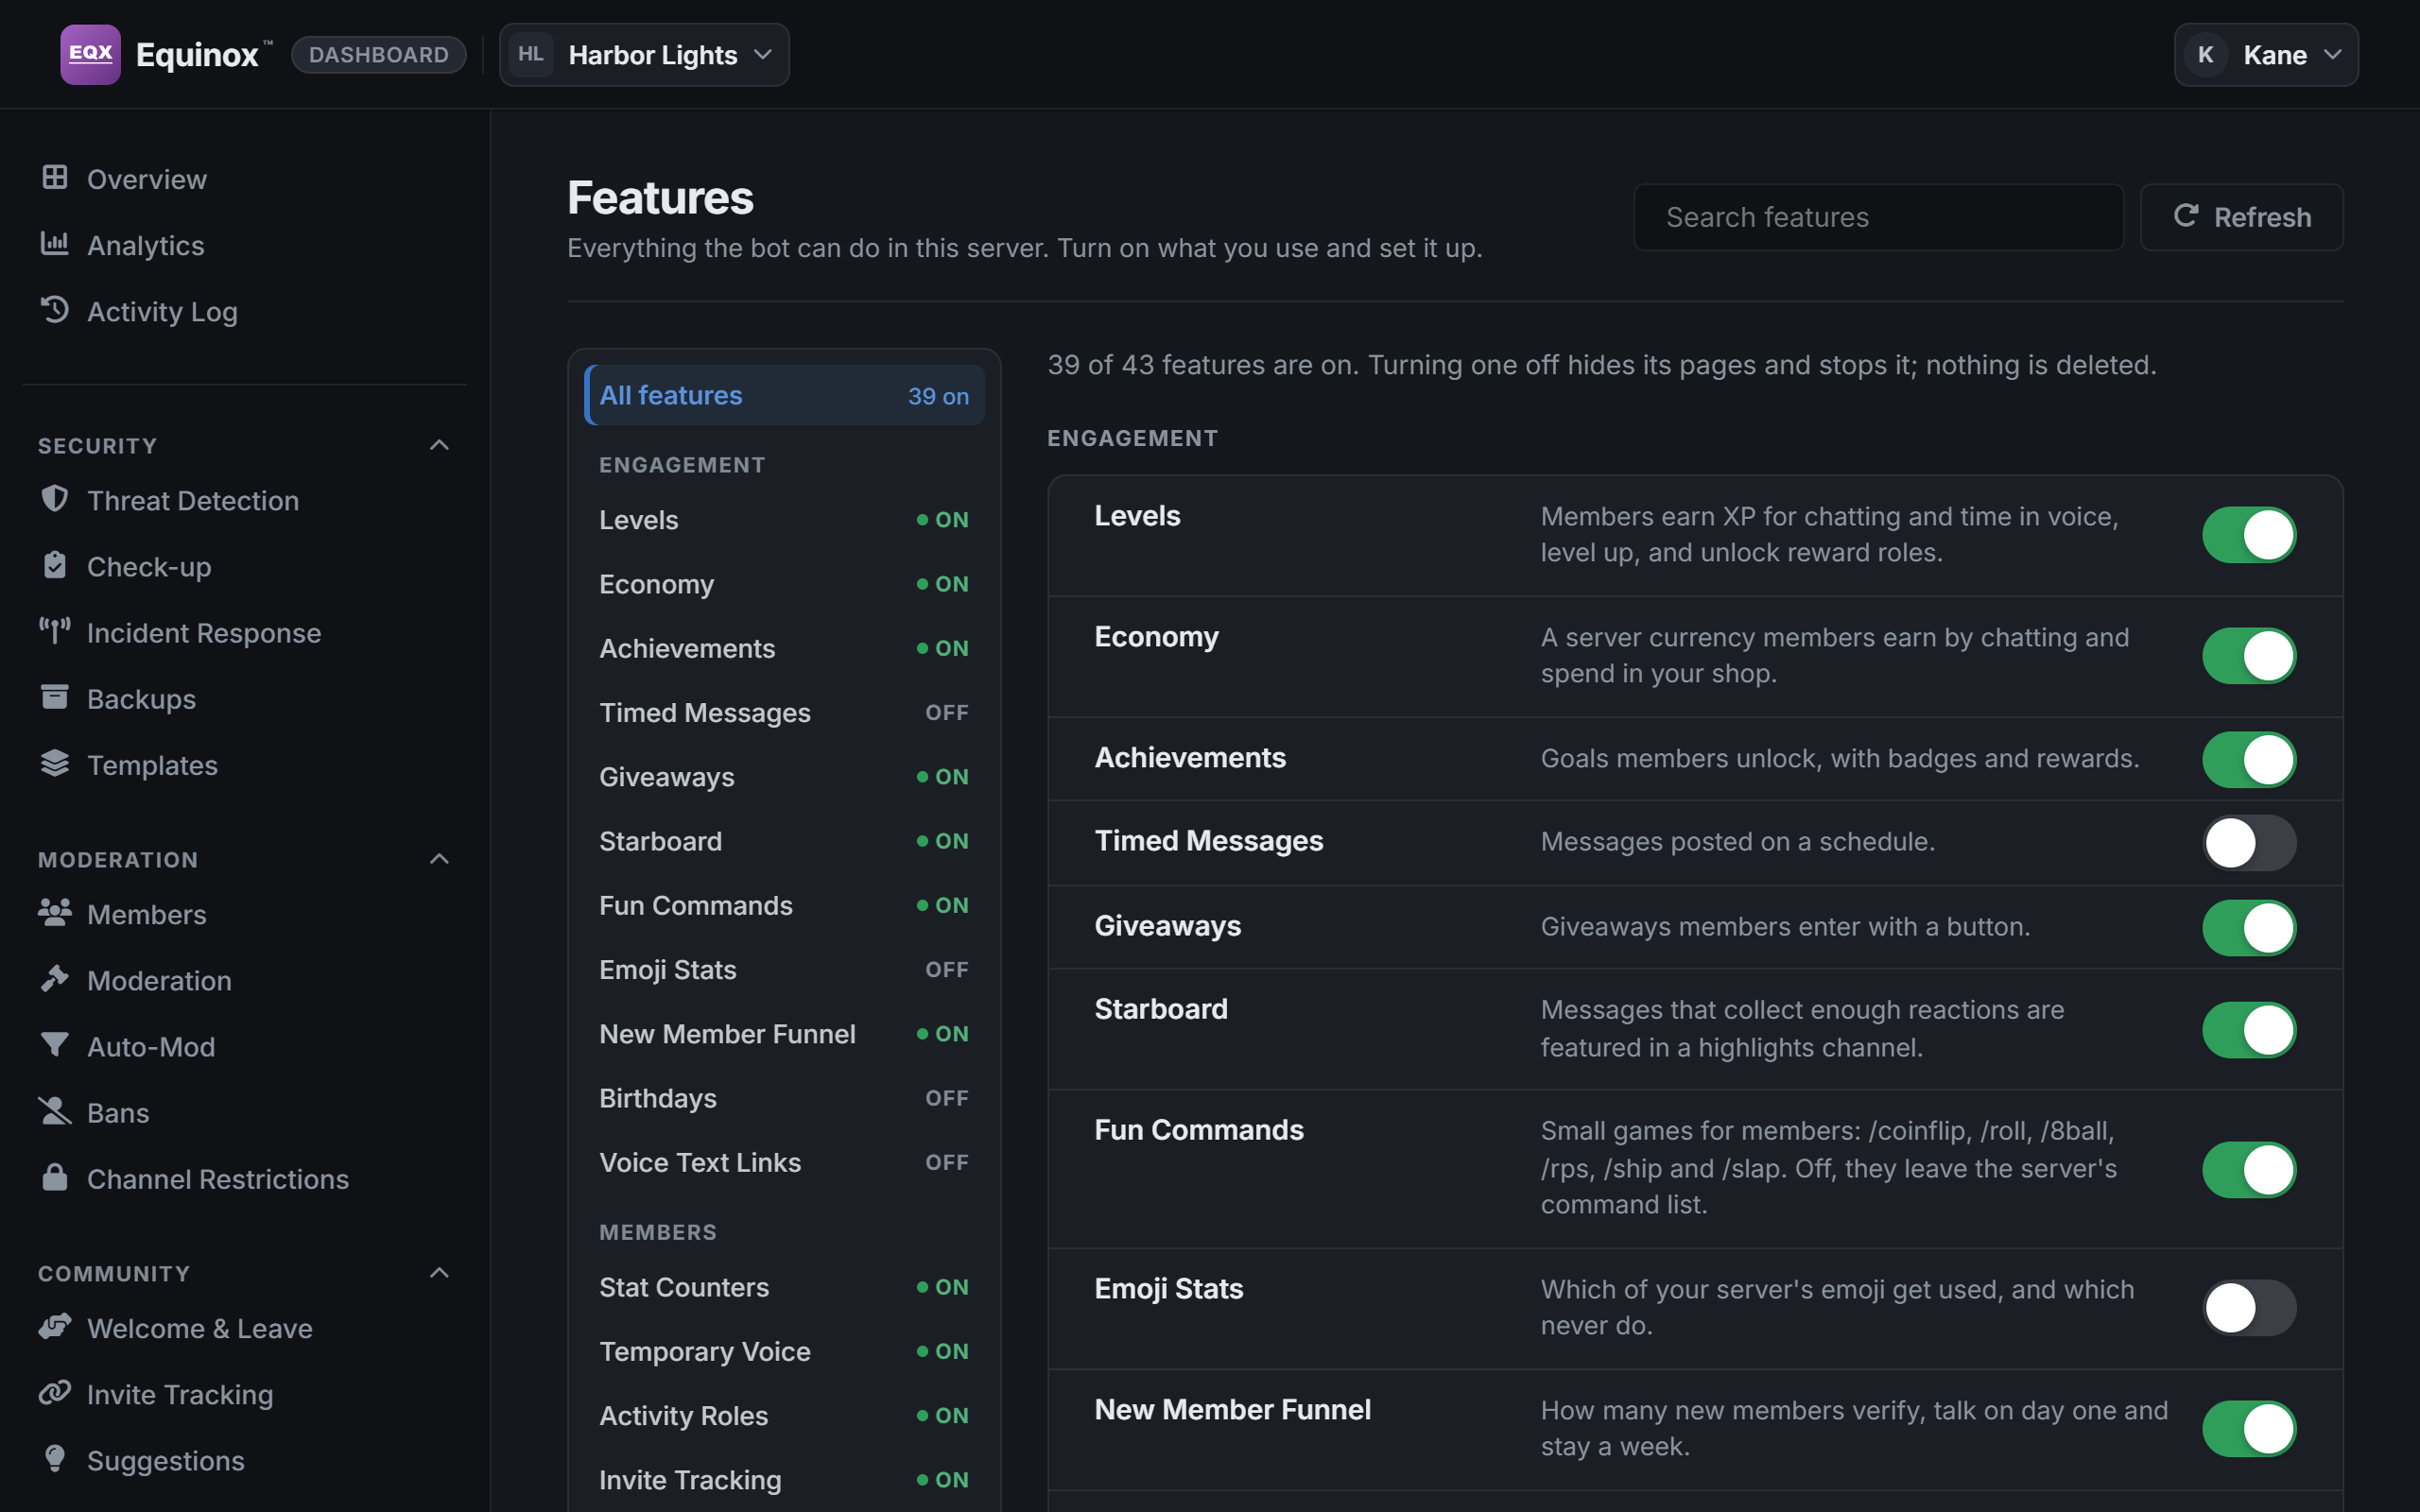Click the Equinox brand name

pos(197,55)
